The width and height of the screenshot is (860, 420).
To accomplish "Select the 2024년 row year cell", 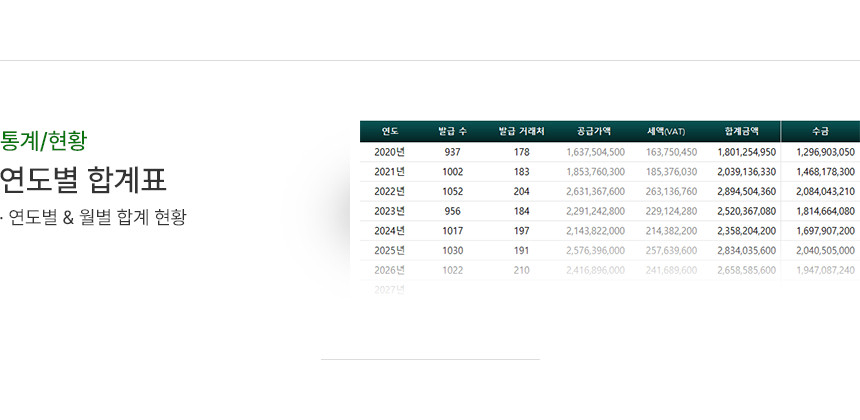I will [x=389, y=231].
